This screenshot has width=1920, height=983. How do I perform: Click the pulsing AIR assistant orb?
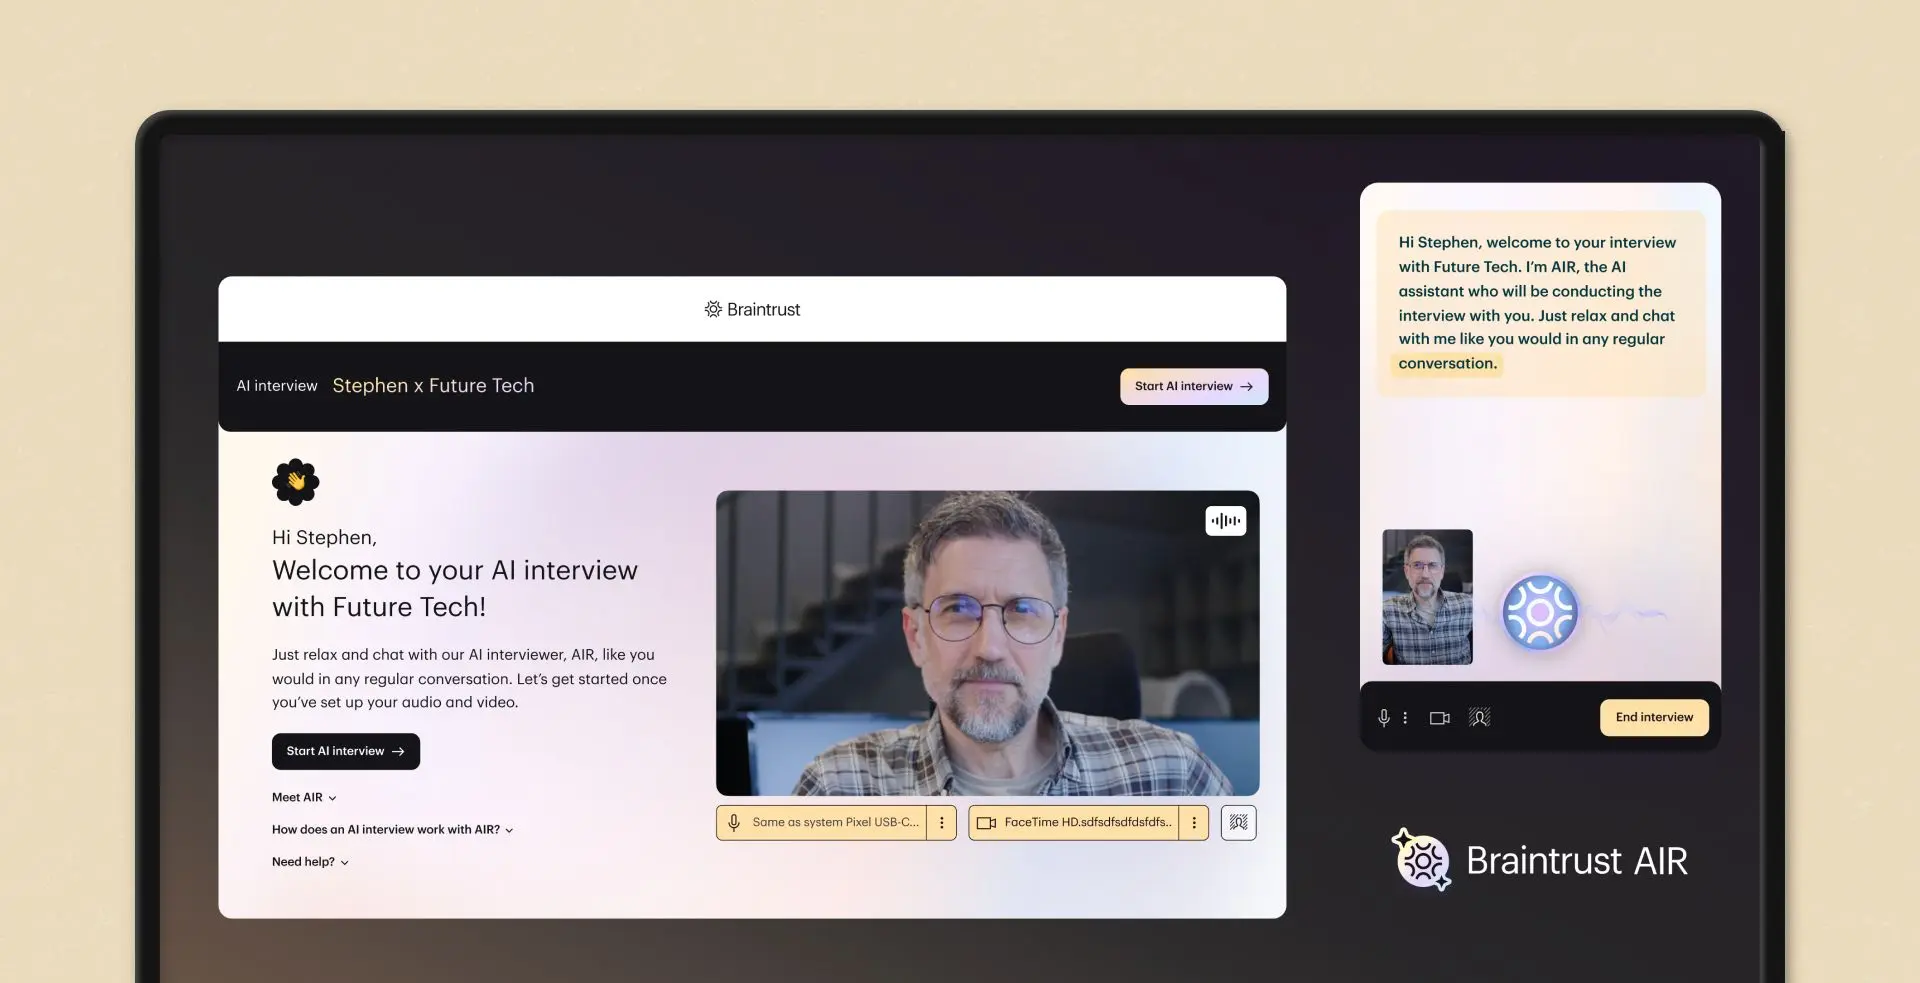coord(1540,611)
